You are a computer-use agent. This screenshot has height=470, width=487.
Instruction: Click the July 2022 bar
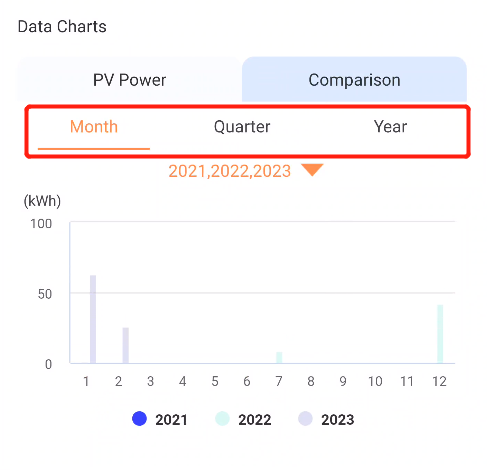[x=279, y=357]
